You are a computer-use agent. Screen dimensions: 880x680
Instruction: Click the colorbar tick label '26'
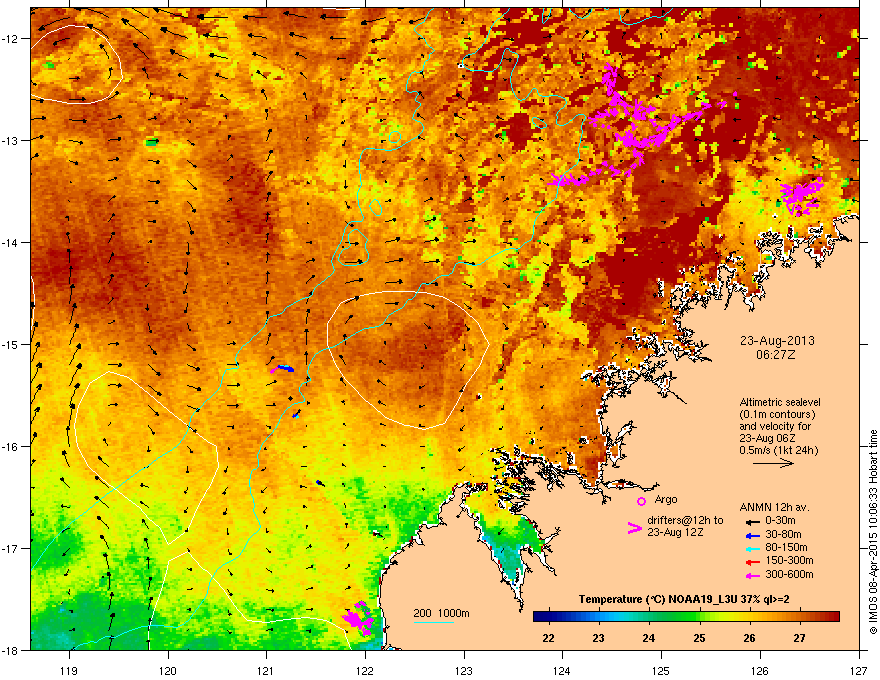coord(749,638)
